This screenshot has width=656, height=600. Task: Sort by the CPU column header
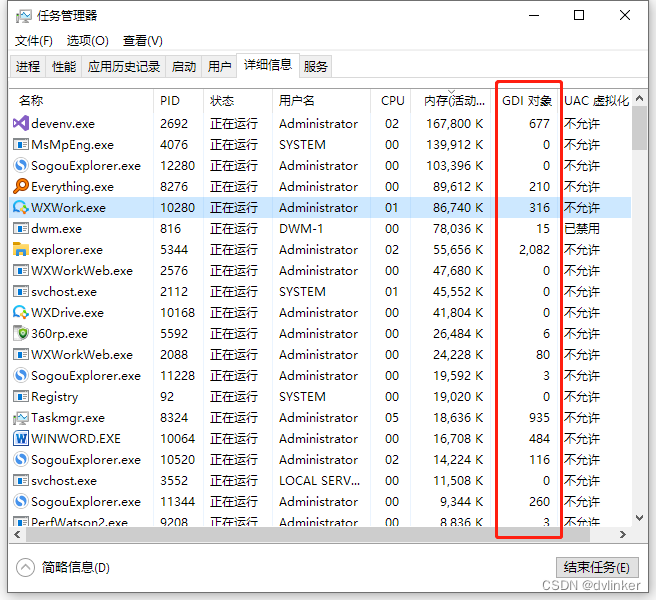point(390,101)
